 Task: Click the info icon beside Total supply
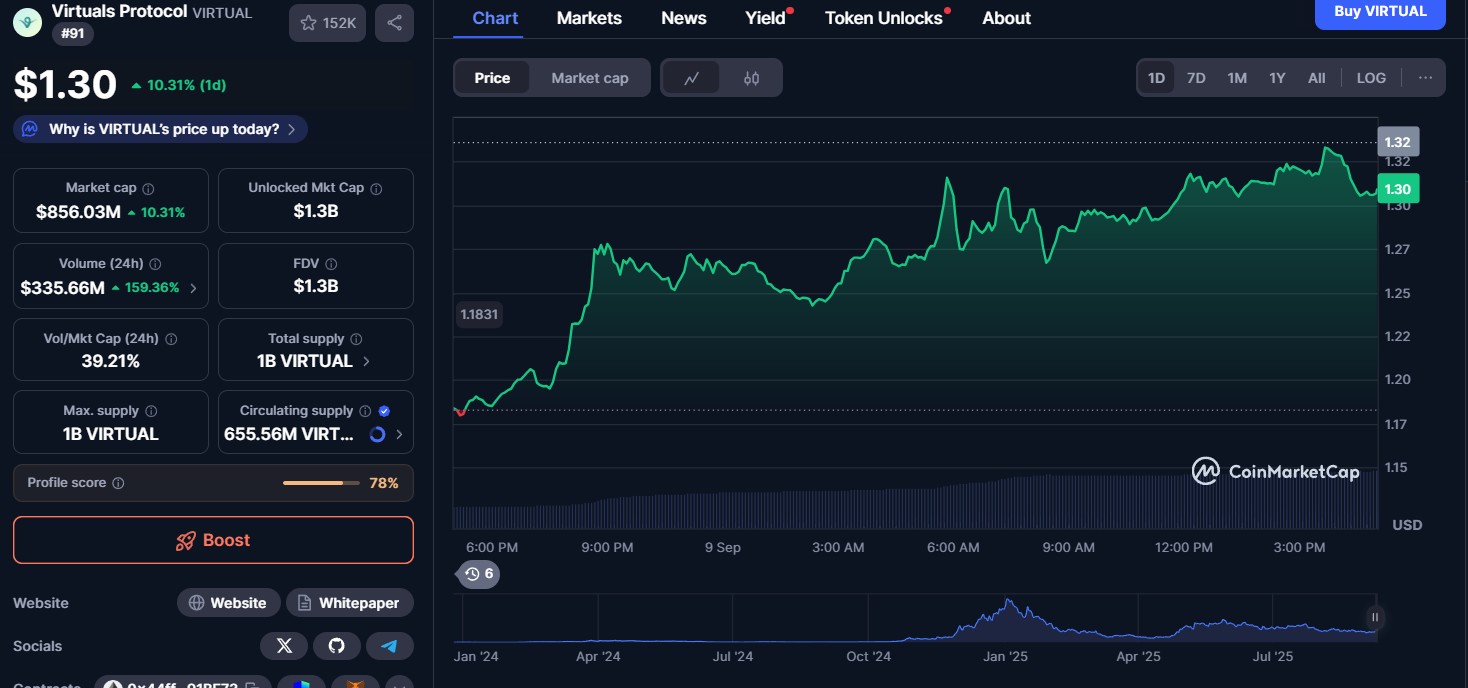(356, 339)
